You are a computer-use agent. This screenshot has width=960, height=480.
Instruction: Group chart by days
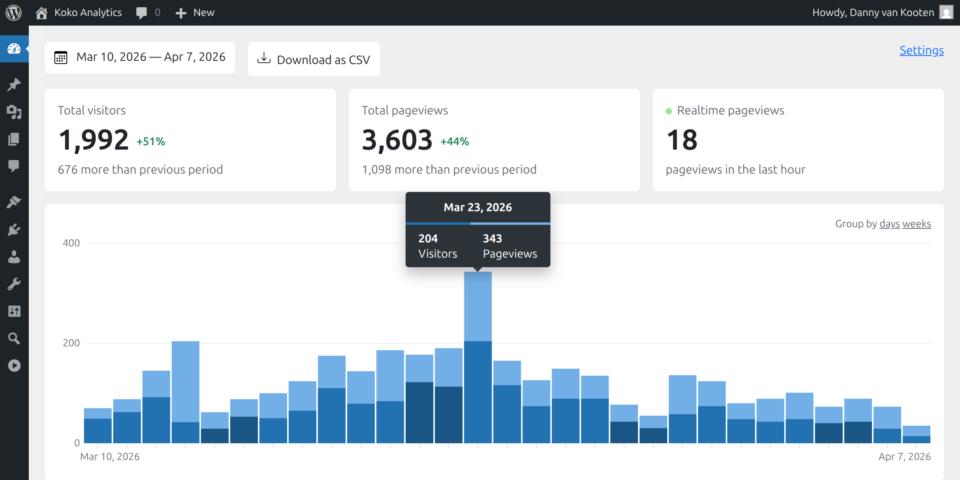click(888, 224)
